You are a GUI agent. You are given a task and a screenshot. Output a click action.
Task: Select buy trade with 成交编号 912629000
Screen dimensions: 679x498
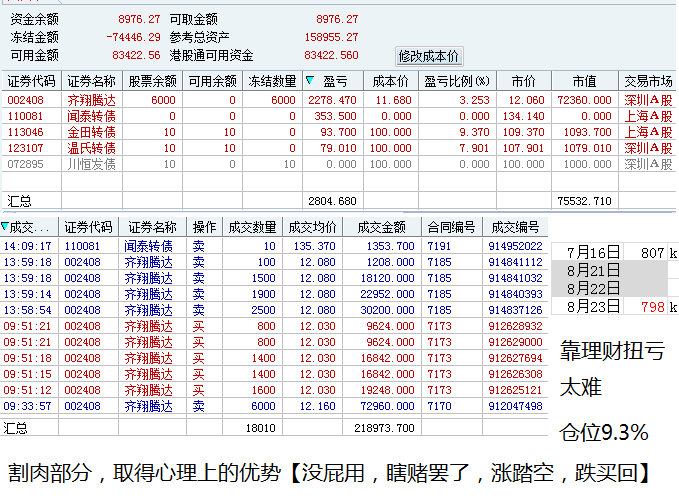coord(274,342)
